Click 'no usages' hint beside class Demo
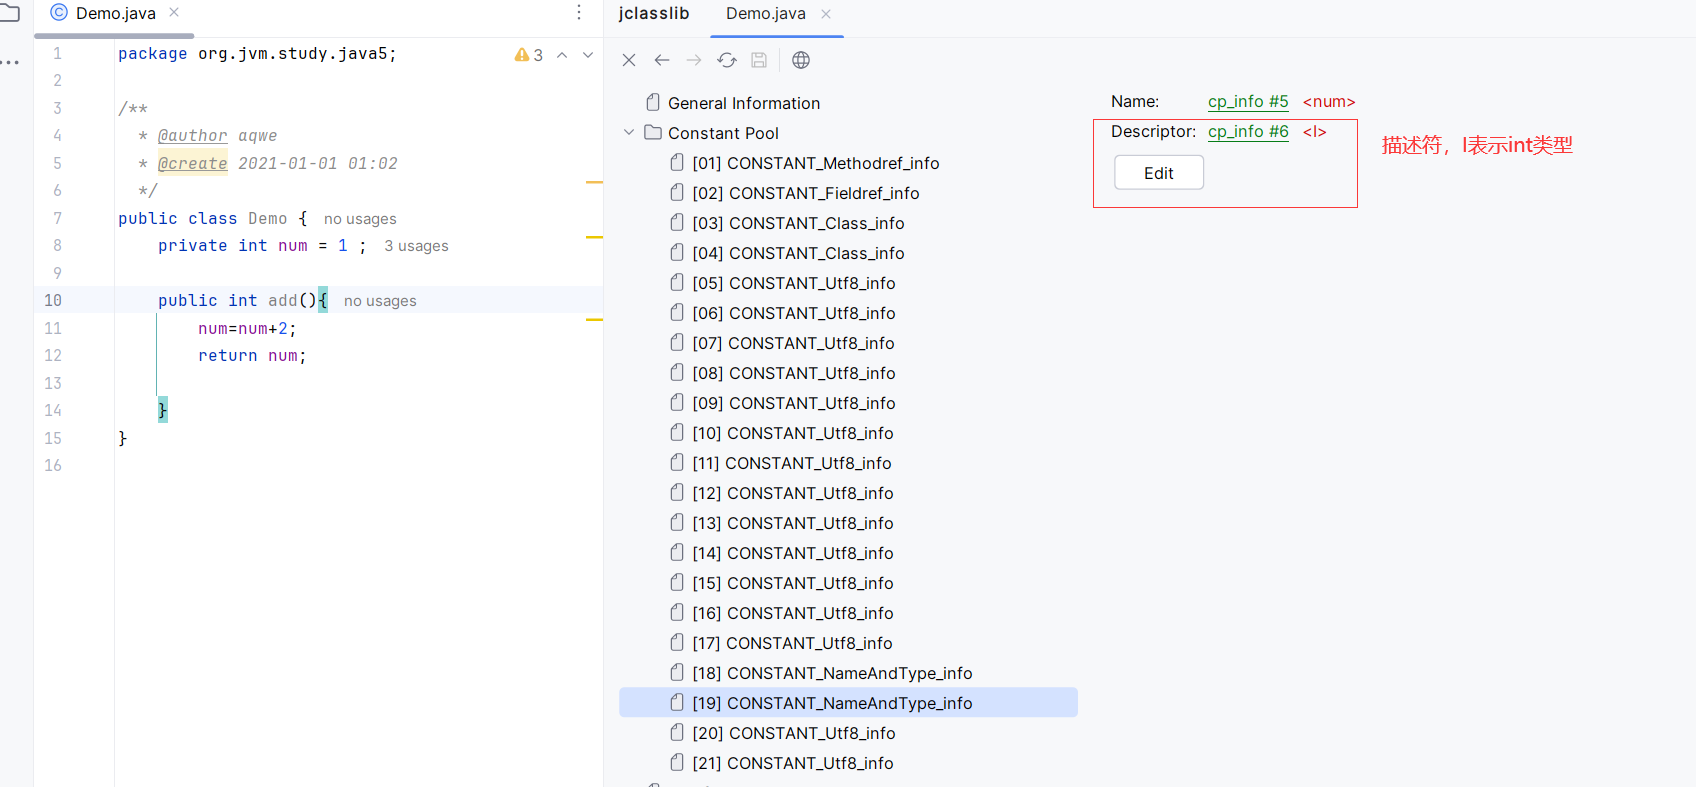 [360, 219]
